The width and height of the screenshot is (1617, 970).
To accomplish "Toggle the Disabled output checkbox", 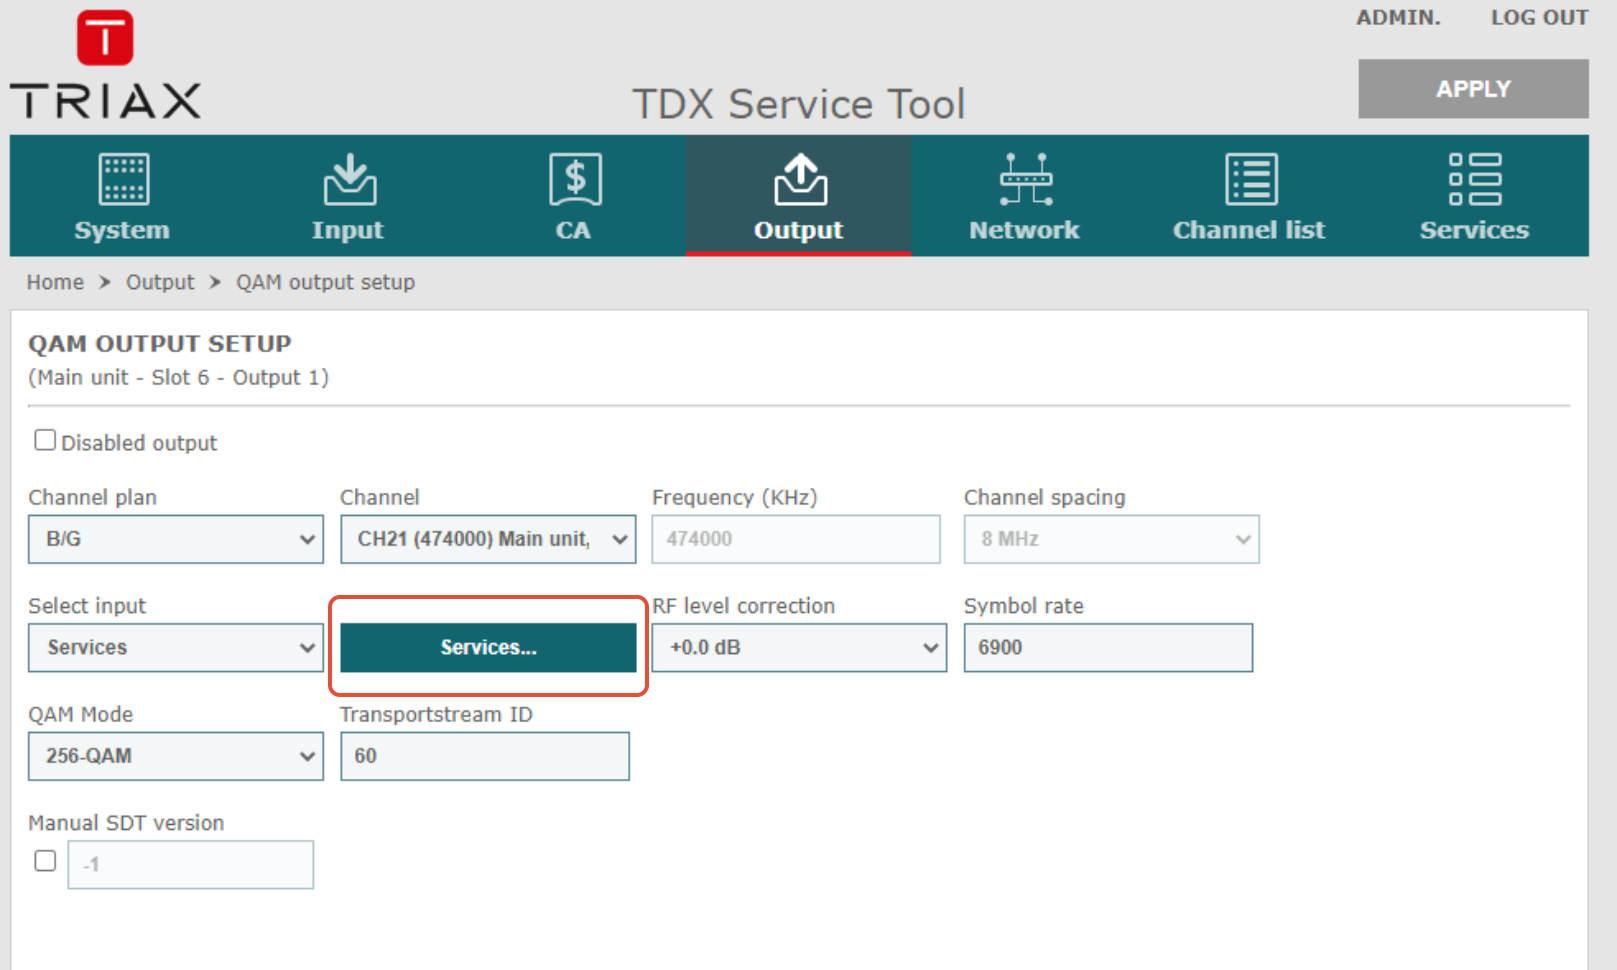I will tap(45, 440).
